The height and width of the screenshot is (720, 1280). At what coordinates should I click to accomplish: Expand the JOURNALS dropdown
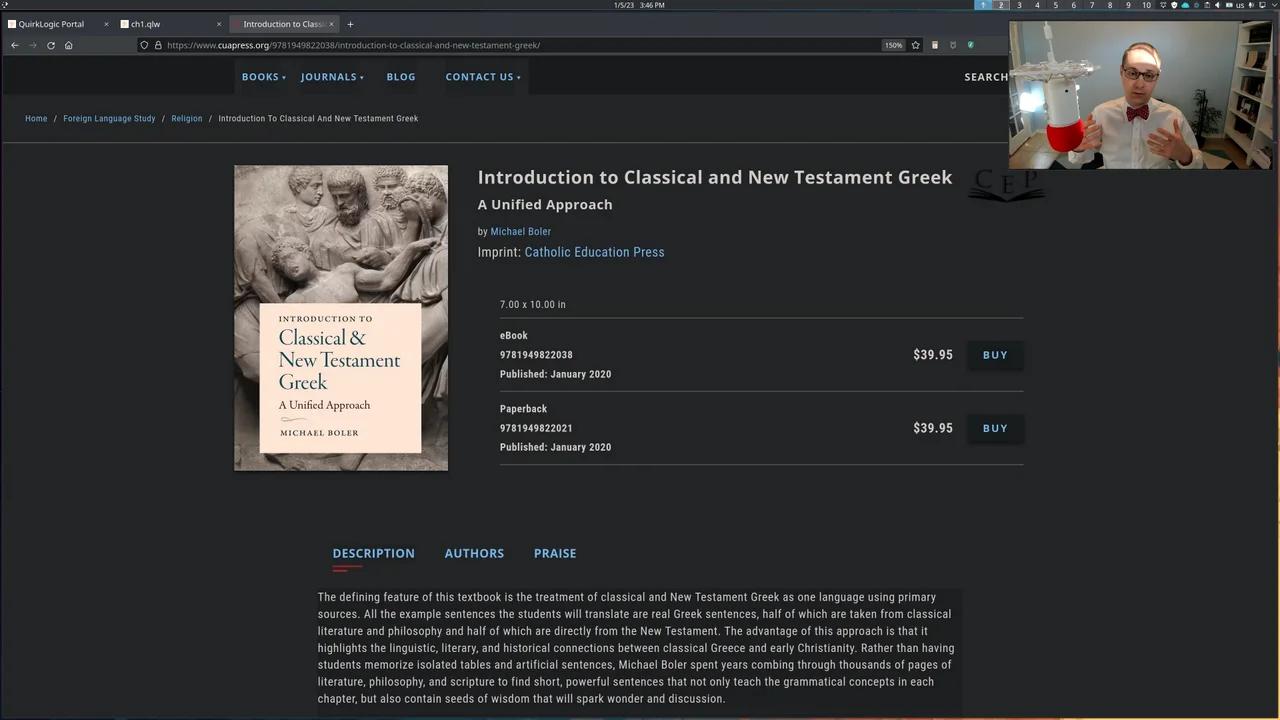[x=328, y=77]
